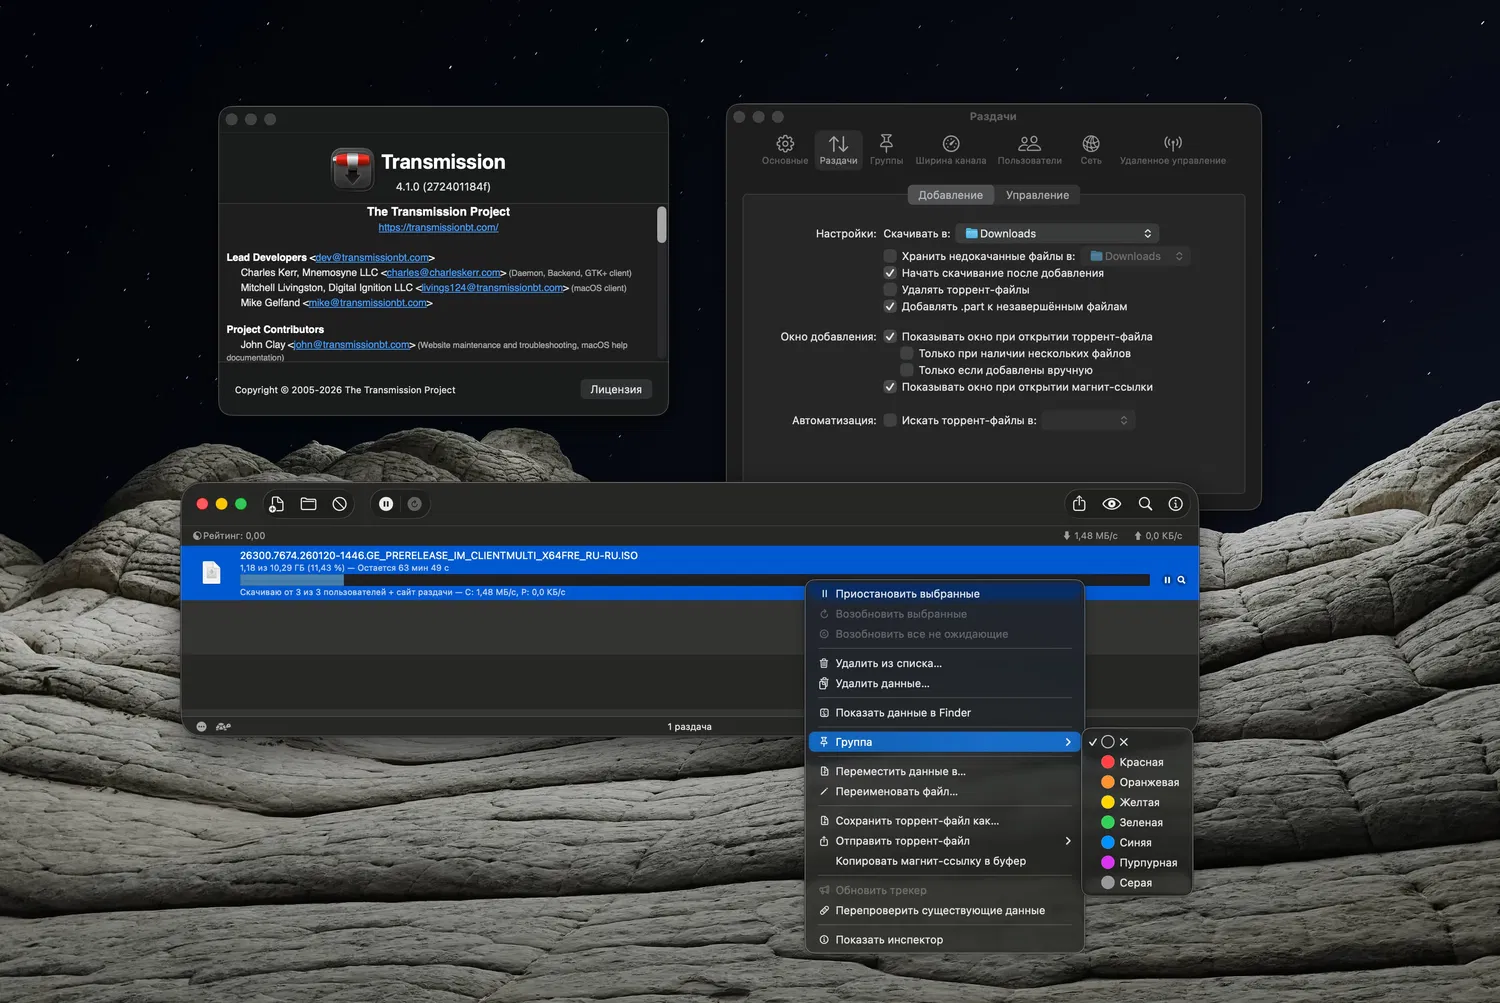Click the greyed resume all toolbar button
The image size is (1500, 1003).
pos(414,504)
